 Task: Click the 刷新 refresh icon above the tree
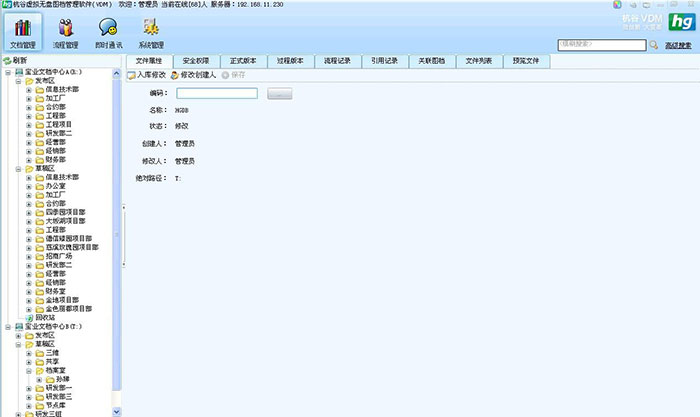(x=8, y=60)
